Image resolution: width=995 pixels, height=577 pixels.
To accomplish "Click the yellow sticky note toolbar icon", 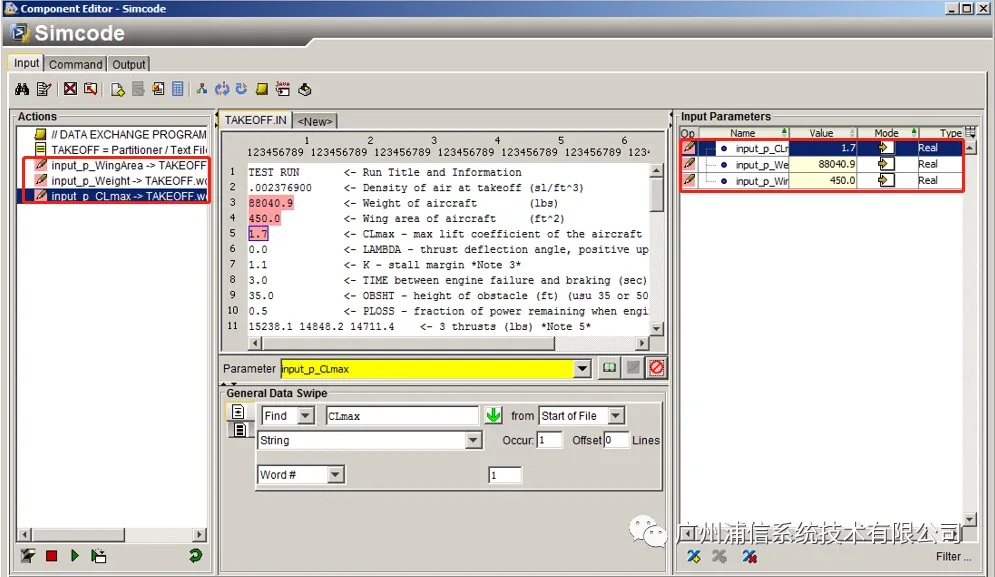I will point(261,90).
